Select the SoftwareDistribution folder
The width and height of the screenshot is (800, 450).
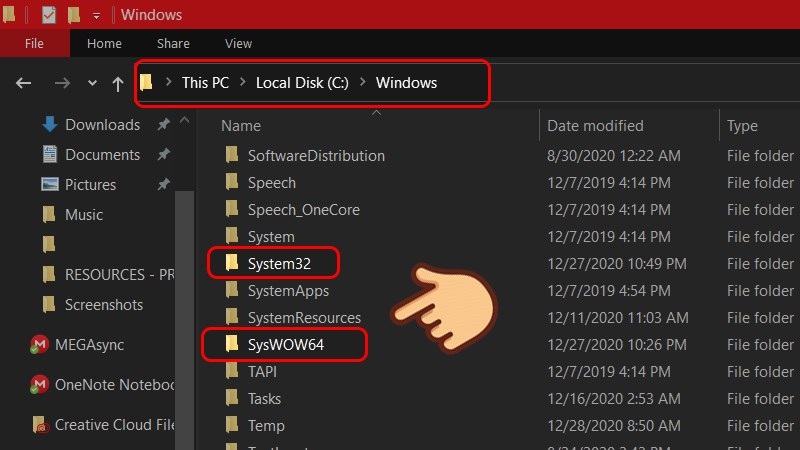(x=316, y=156)
